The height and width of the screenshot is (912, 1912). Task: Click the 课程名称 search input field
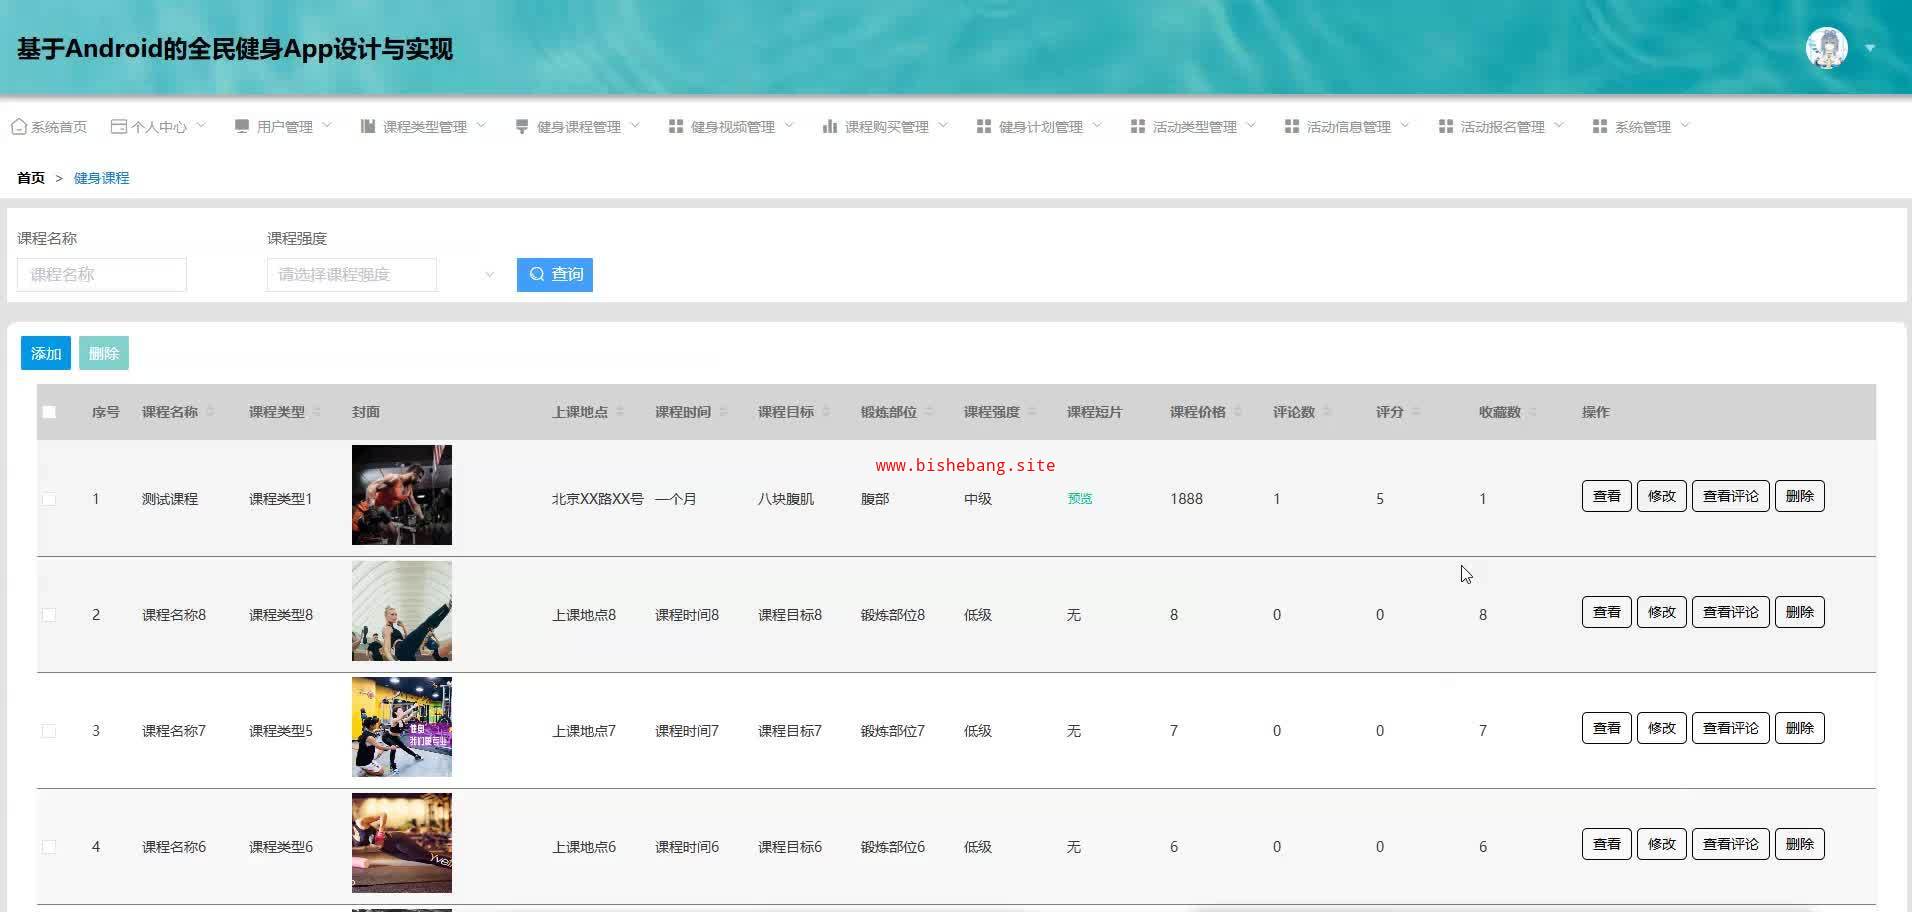point(102,275)
